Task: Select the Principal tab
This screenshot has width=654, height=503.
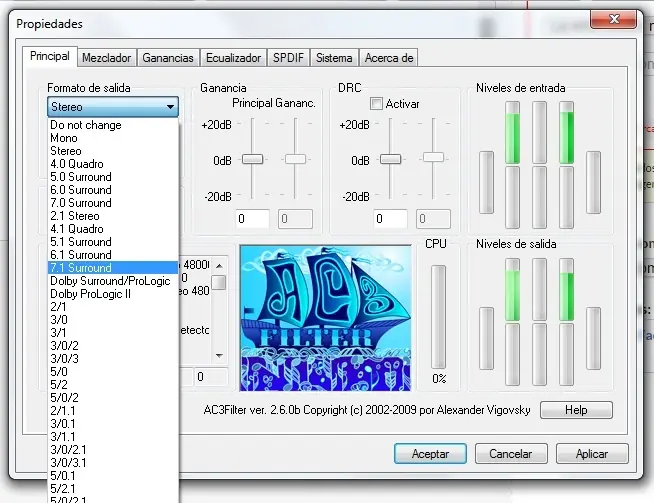Action: (x=50, y=56)
